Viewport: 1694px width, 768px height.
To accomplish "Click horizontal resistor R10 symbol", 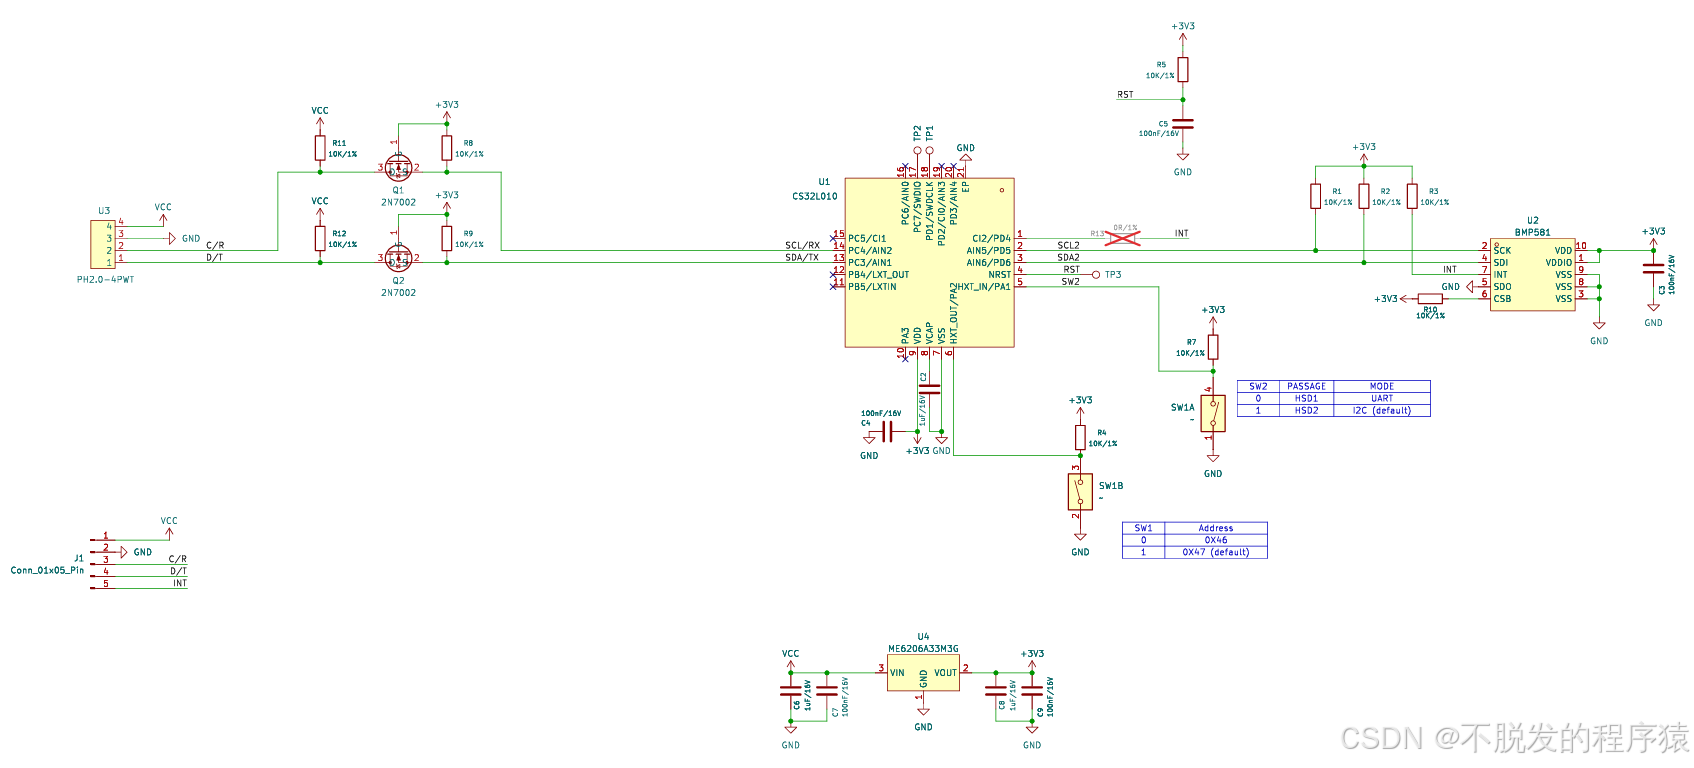I will (x=1431, y=299).
